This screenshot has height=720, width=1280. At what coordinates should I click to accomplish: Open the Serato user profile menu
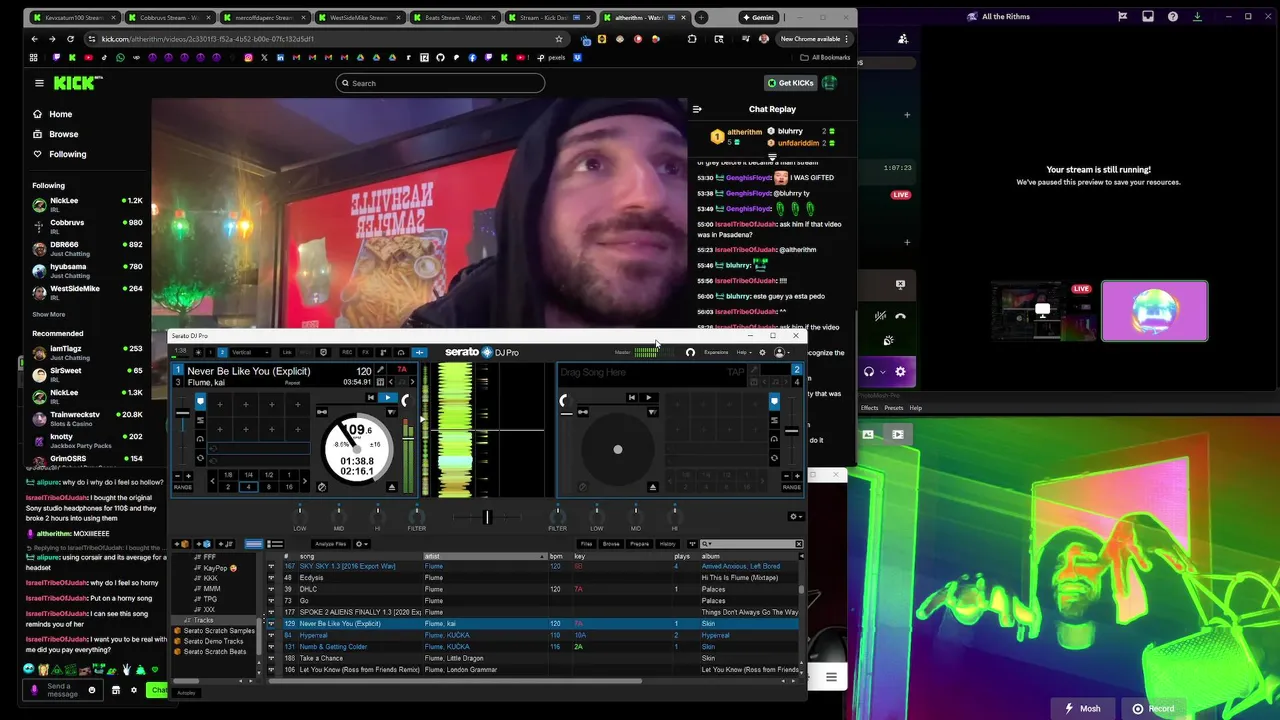(x=780, y=352)
